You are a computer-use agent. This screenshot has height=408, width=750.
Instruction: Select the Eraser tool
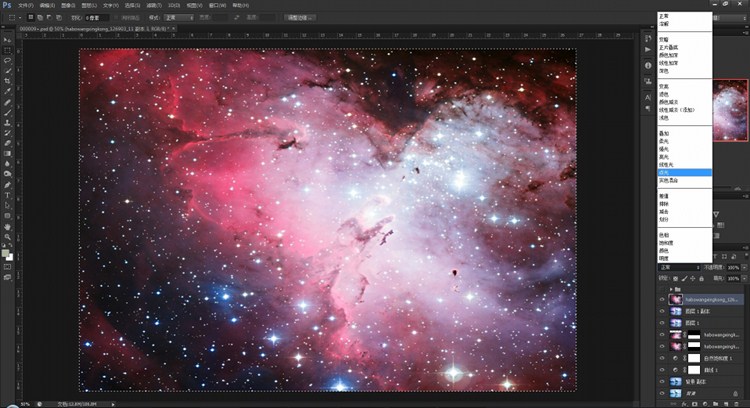[x=7, y=143]
